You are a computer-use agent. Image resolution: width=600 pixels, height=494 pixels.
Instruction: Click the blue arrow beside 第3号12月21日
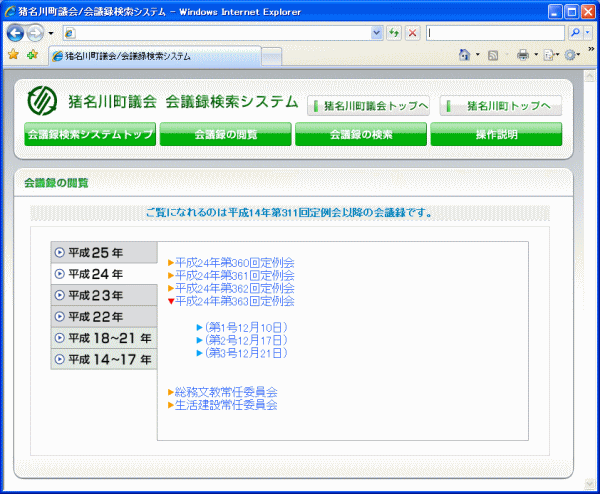pos(199,353)
